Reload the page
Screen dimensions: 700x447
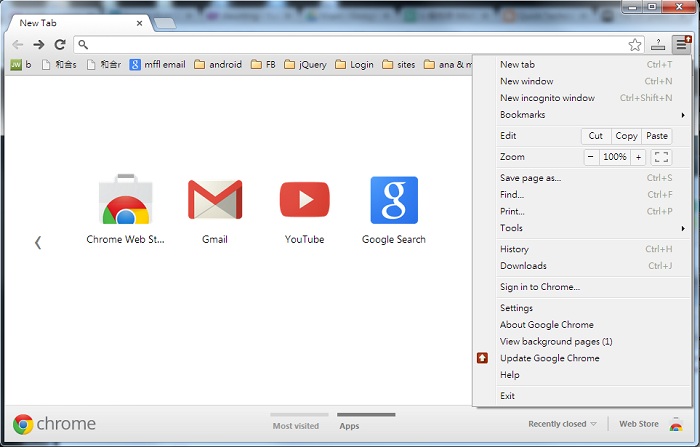click(60, 45)
